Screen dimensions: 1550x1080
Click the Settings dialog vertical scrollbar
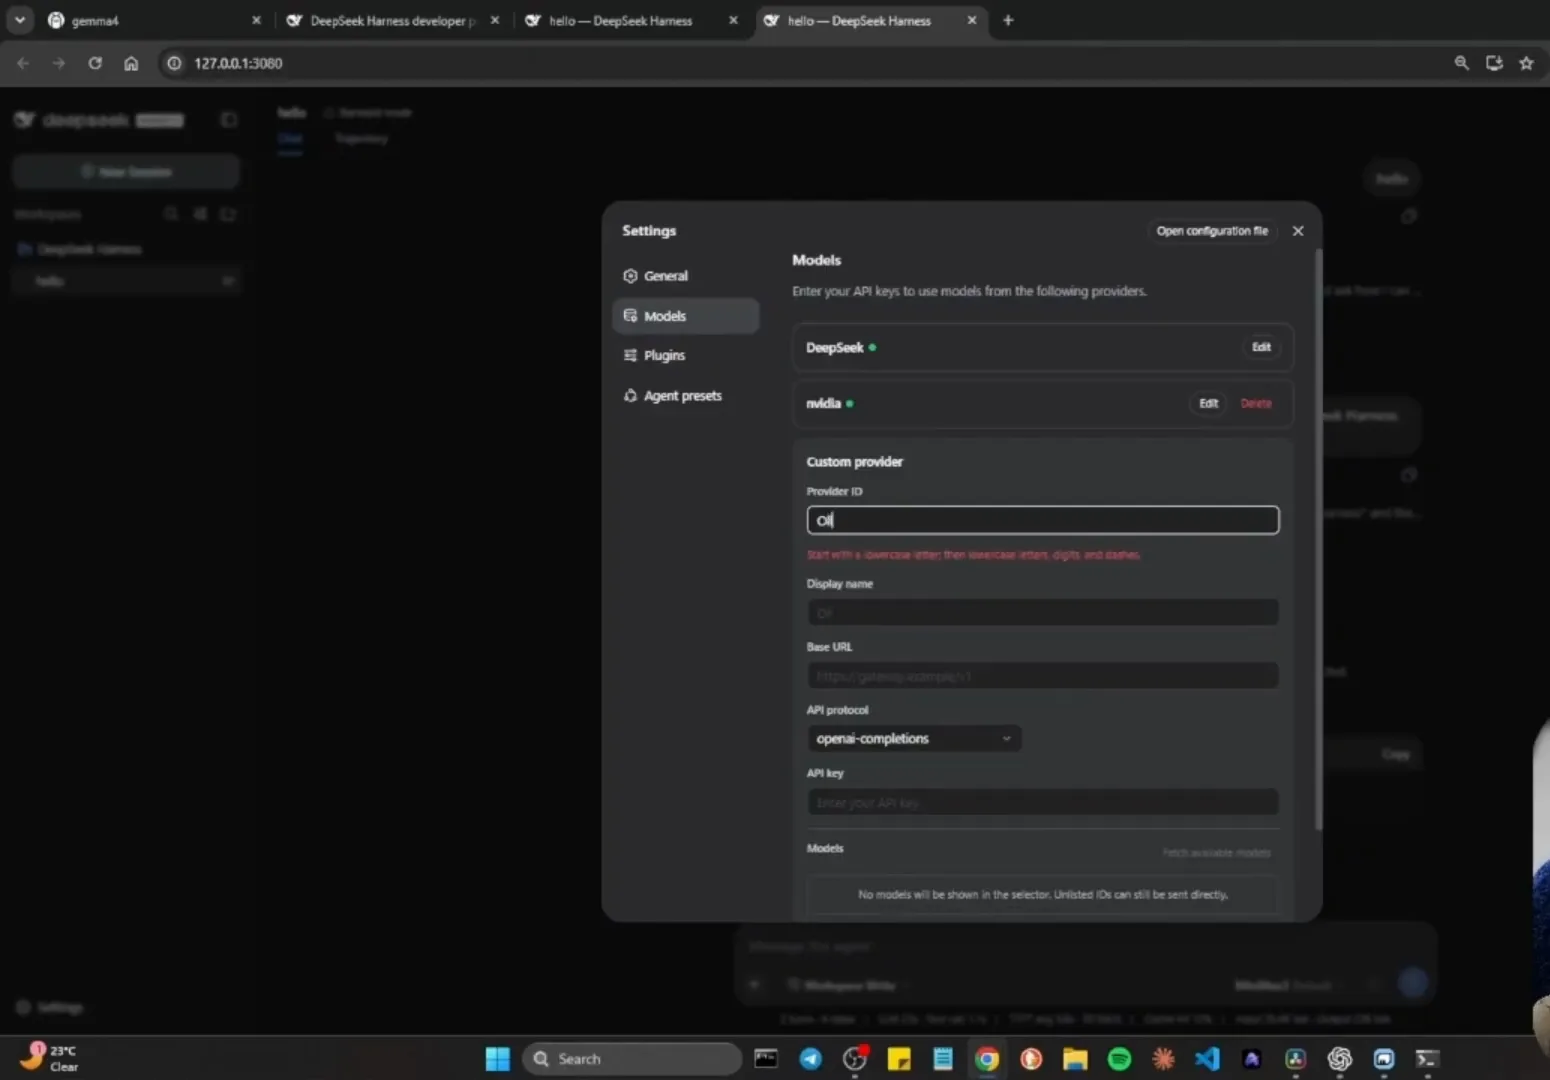point(1318,540)
